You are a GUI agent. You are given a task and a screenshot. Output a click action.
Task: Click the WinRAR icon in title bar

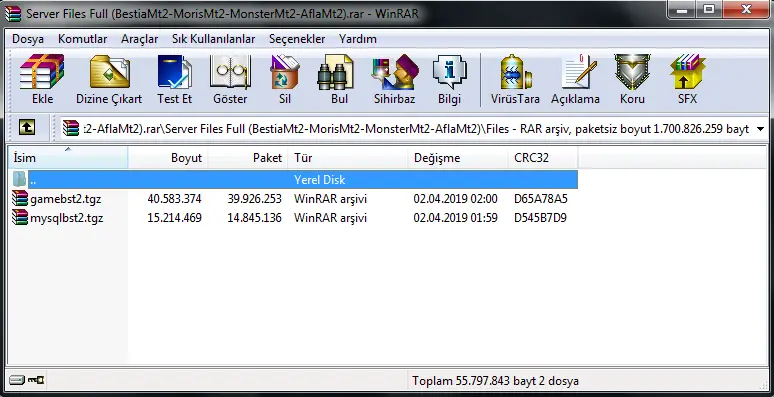click(x=13, y=13)
